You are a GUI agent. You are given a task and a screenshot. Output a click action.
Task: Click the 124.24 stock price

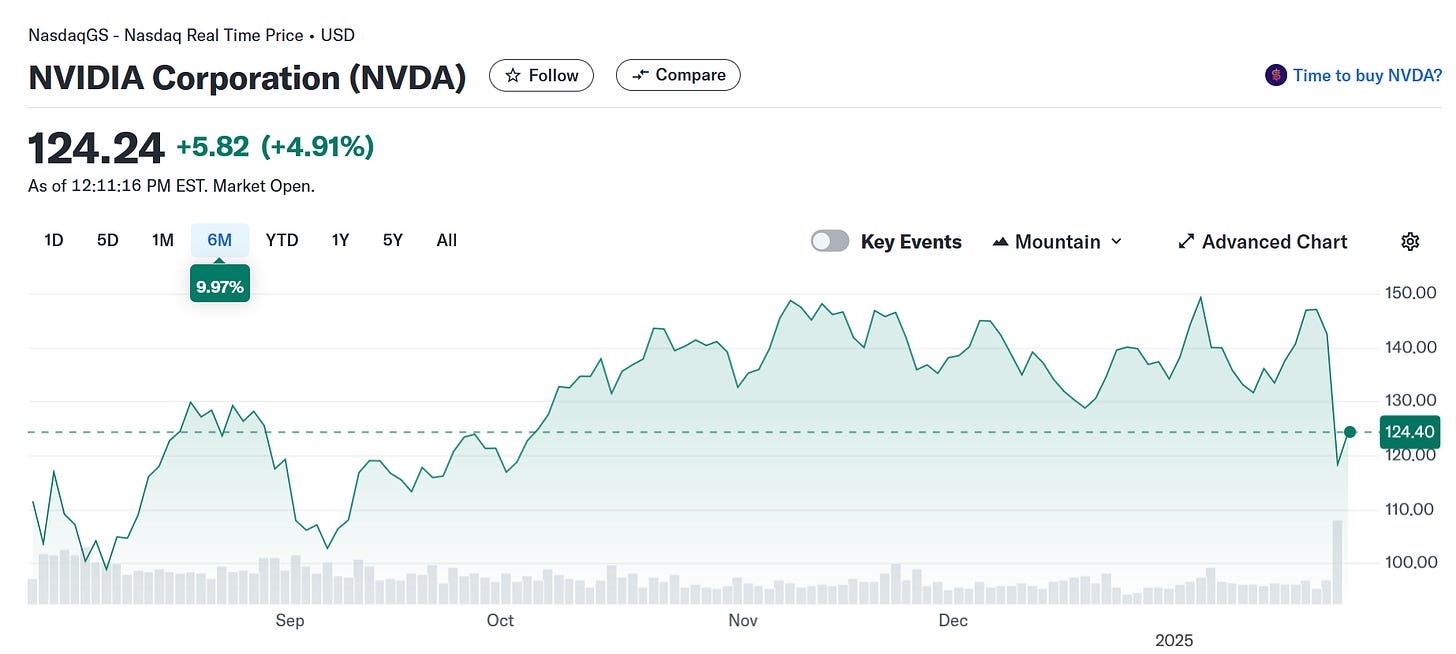[x=96, y=149]
